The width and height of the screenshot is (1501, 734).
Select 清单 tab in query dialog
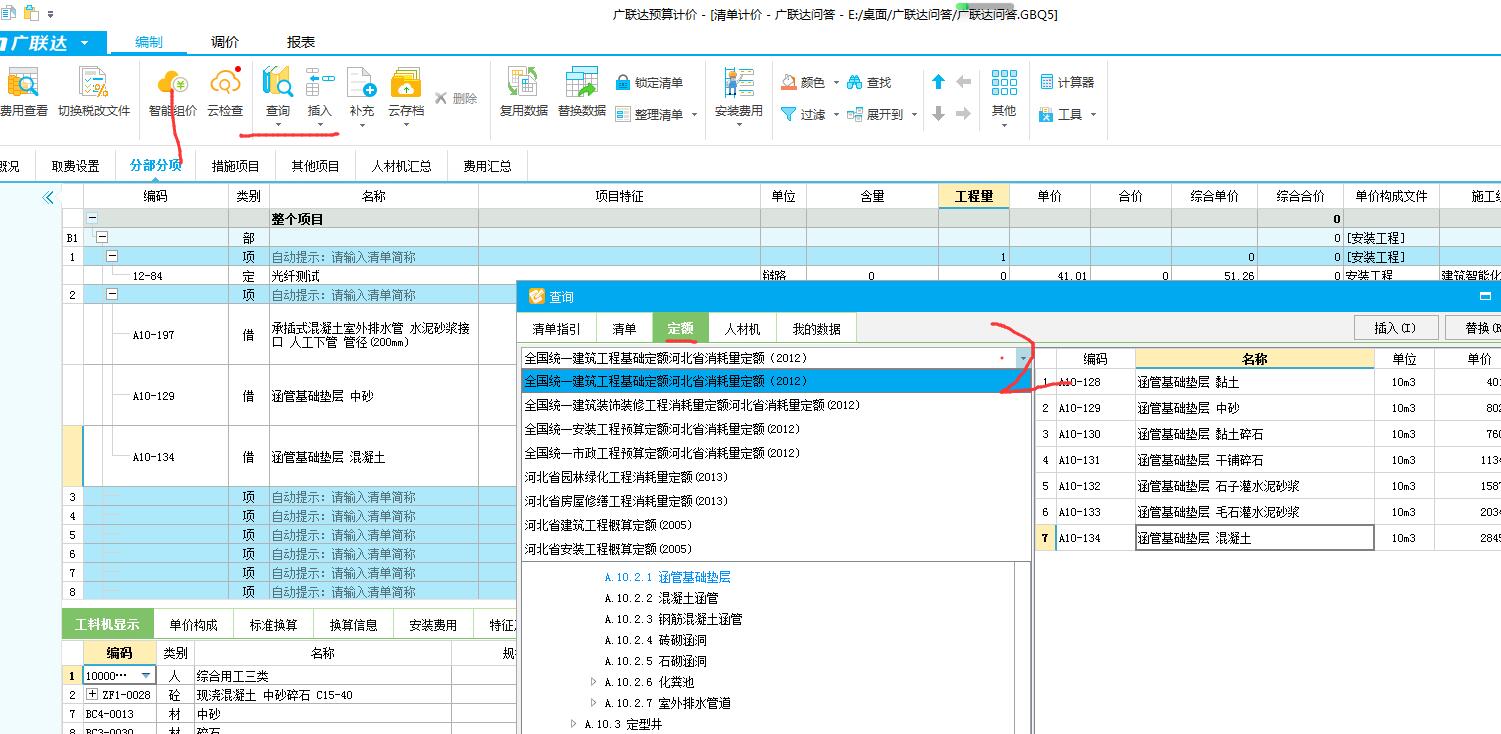(x=624, y=328)
